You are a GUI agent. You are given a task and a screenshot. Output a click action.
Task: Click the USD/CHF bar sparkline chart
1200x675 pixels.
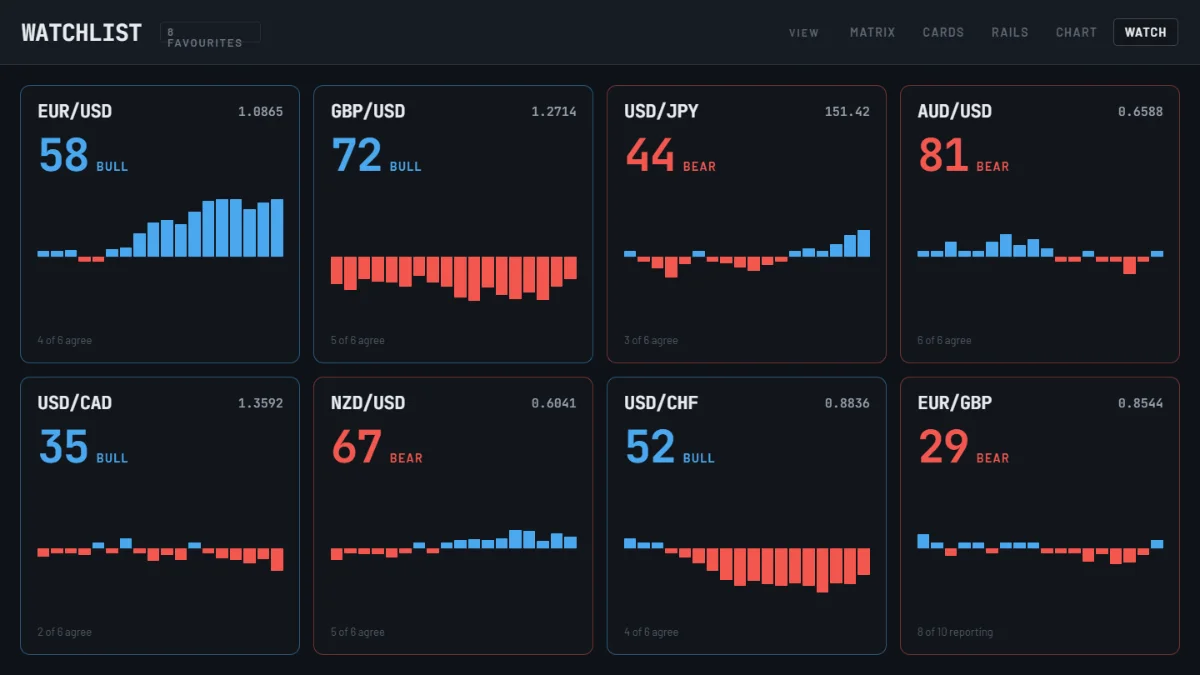pyautogui.click(x=747, y=548)
